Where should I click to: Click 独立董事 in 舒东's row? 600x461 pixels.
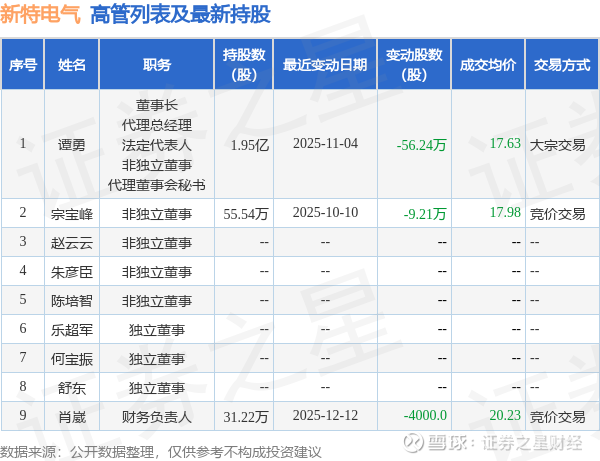pos(157,388)
